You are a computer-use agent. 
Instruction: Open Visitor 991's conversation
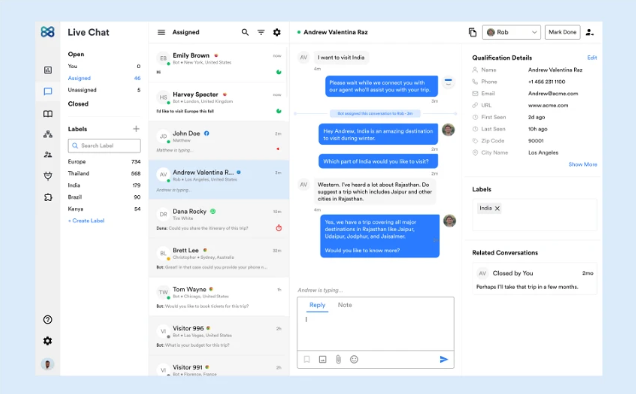coord(219,366)
